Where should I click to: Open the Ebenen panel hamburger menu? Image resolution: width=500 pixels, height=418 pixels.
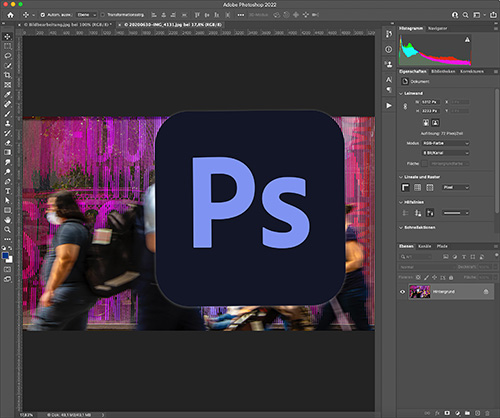tap(496, 246)
